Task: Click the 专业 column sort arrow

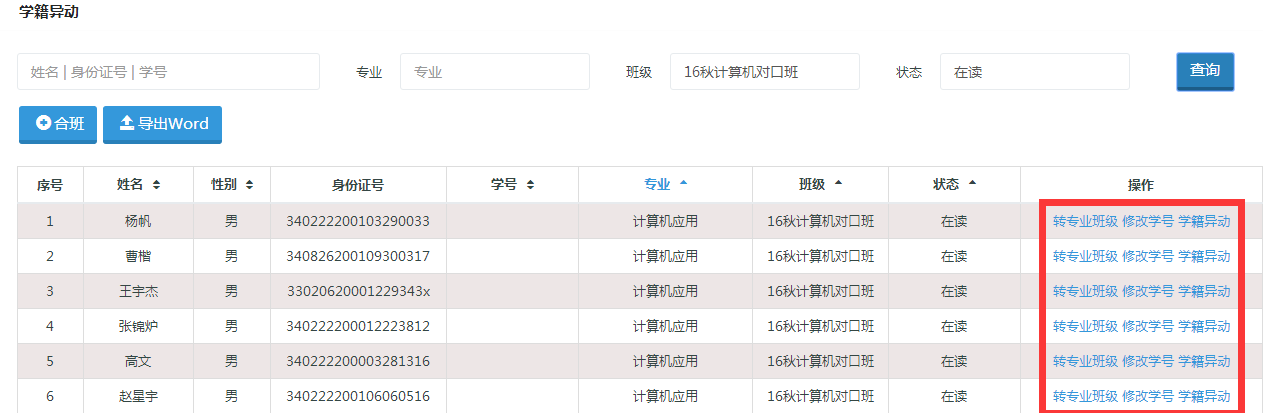Action: (684, 184)
